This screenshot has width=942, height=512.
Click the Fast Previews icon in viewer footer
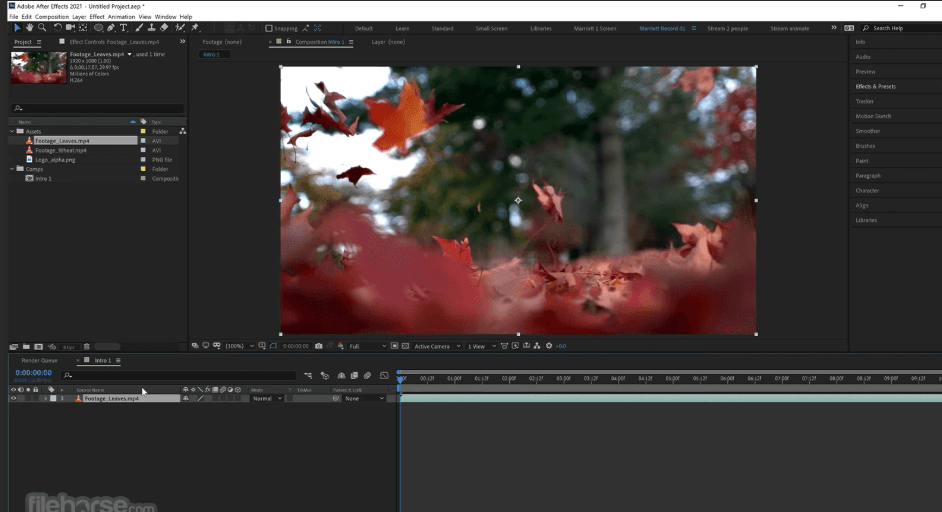tap(515, 346)
